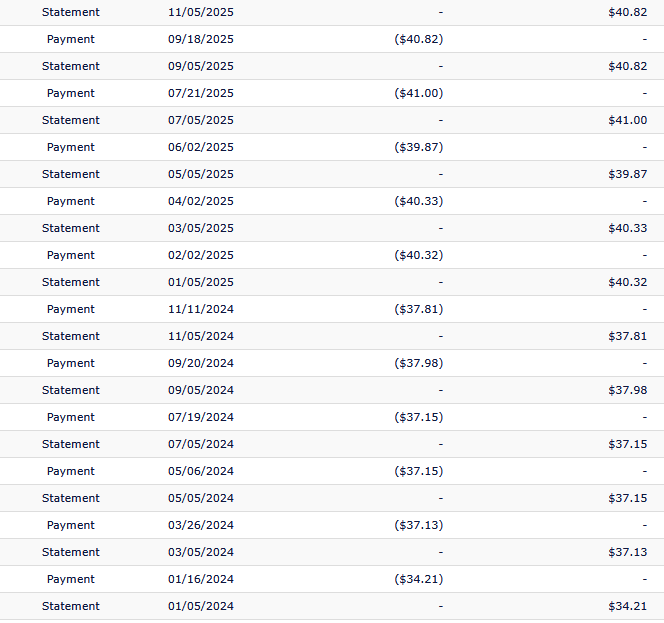Select the $37.98 statement amount
The width and height of the screenshot is (664, 623).
click(x=627, y=390)
